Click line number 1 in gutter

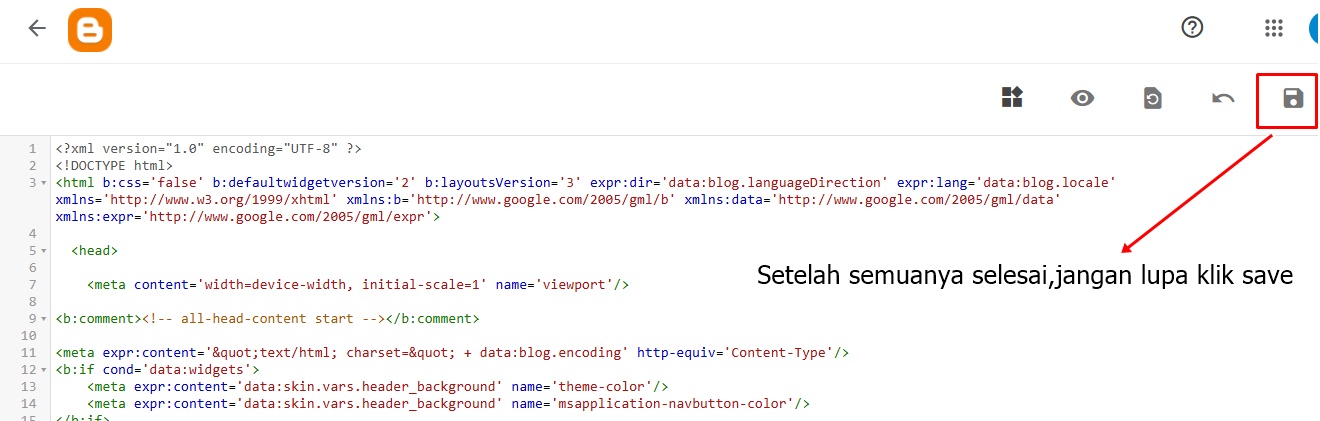pos(33,149)
